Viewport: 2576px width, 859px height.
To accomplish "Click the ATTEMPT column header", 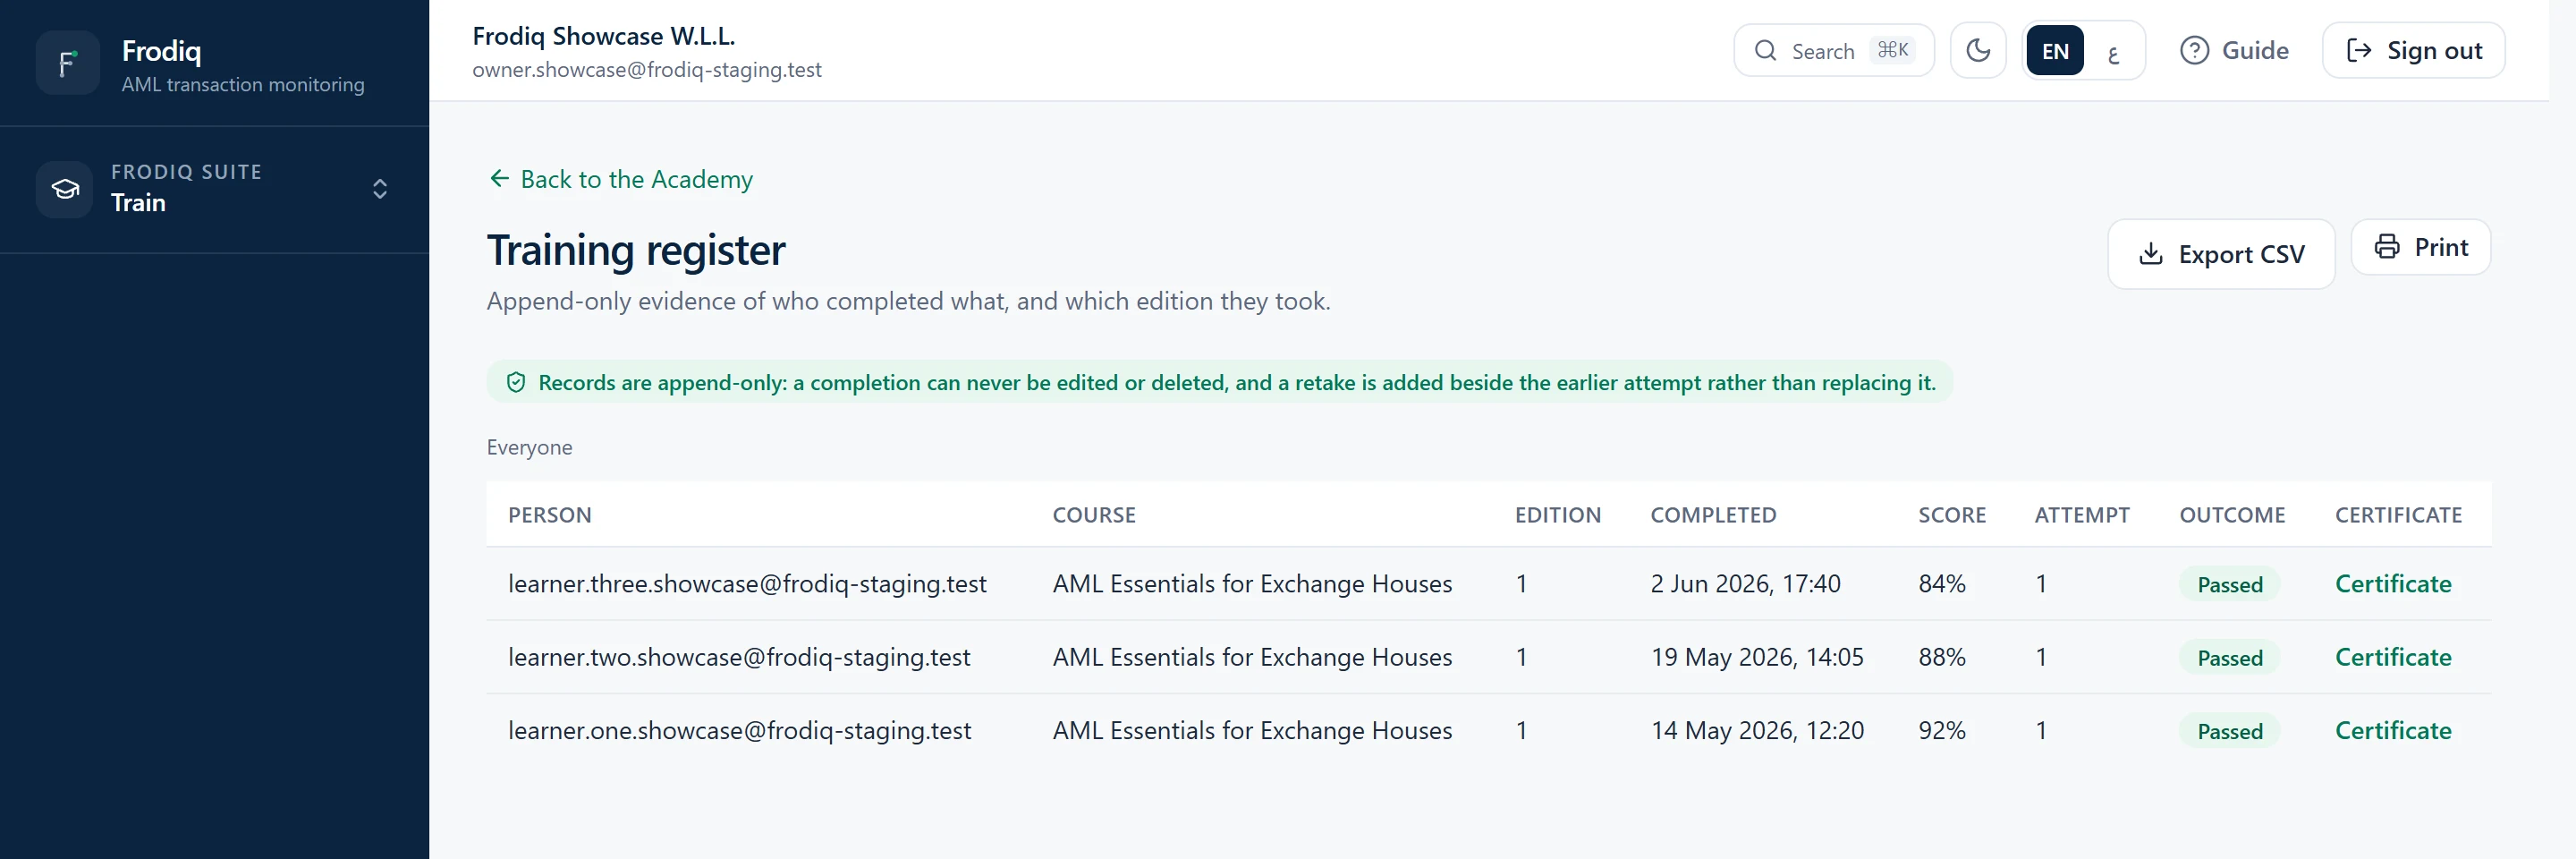I will [2081, 514].
